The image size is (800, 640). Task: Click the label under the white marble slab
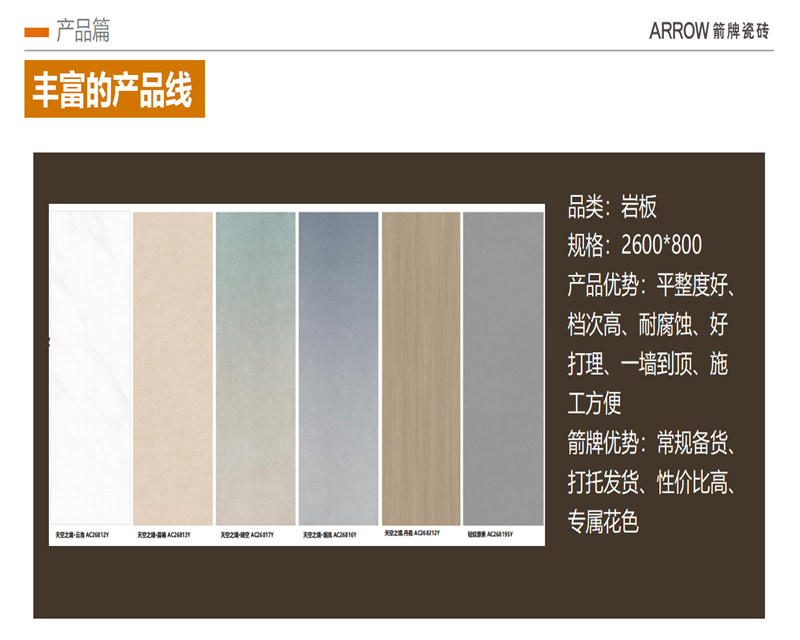pos(82,537)
